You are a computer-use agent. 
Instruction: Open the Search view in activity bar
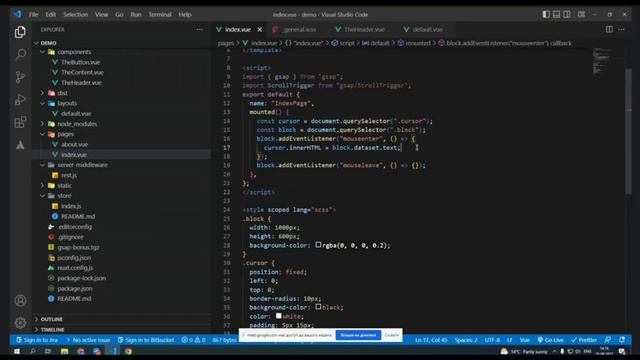pos(20,54)
